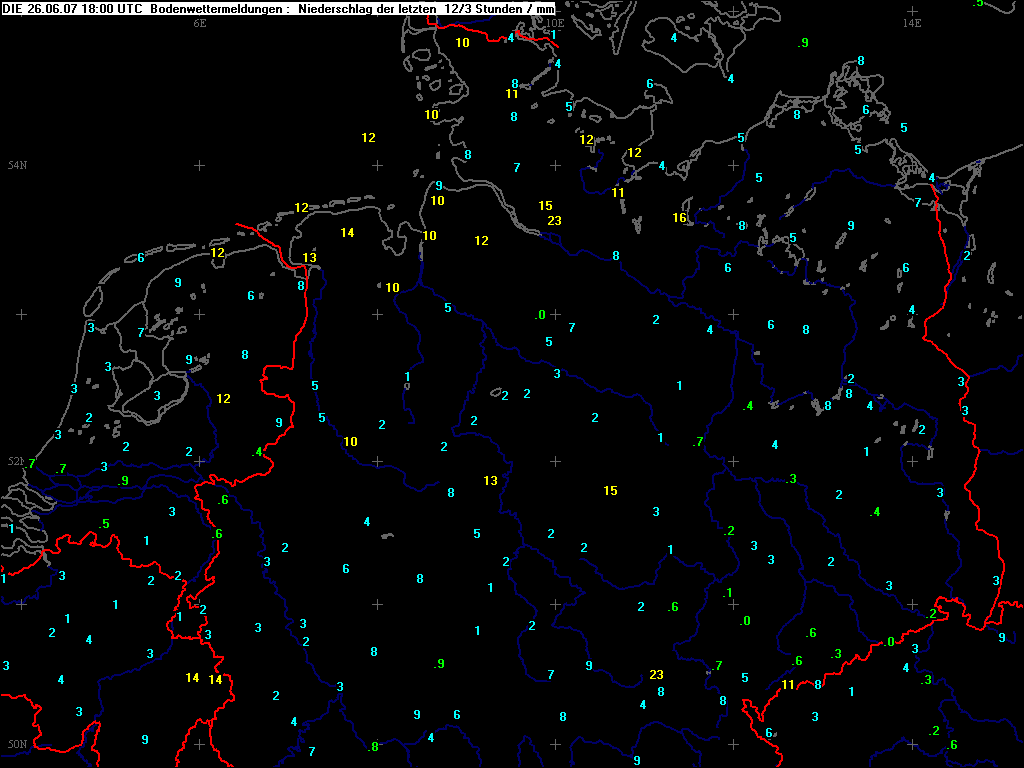Screen dimensions: 1024x768
Task: Click the Niederschlag der letzten heading text
Action: point(367,8)
